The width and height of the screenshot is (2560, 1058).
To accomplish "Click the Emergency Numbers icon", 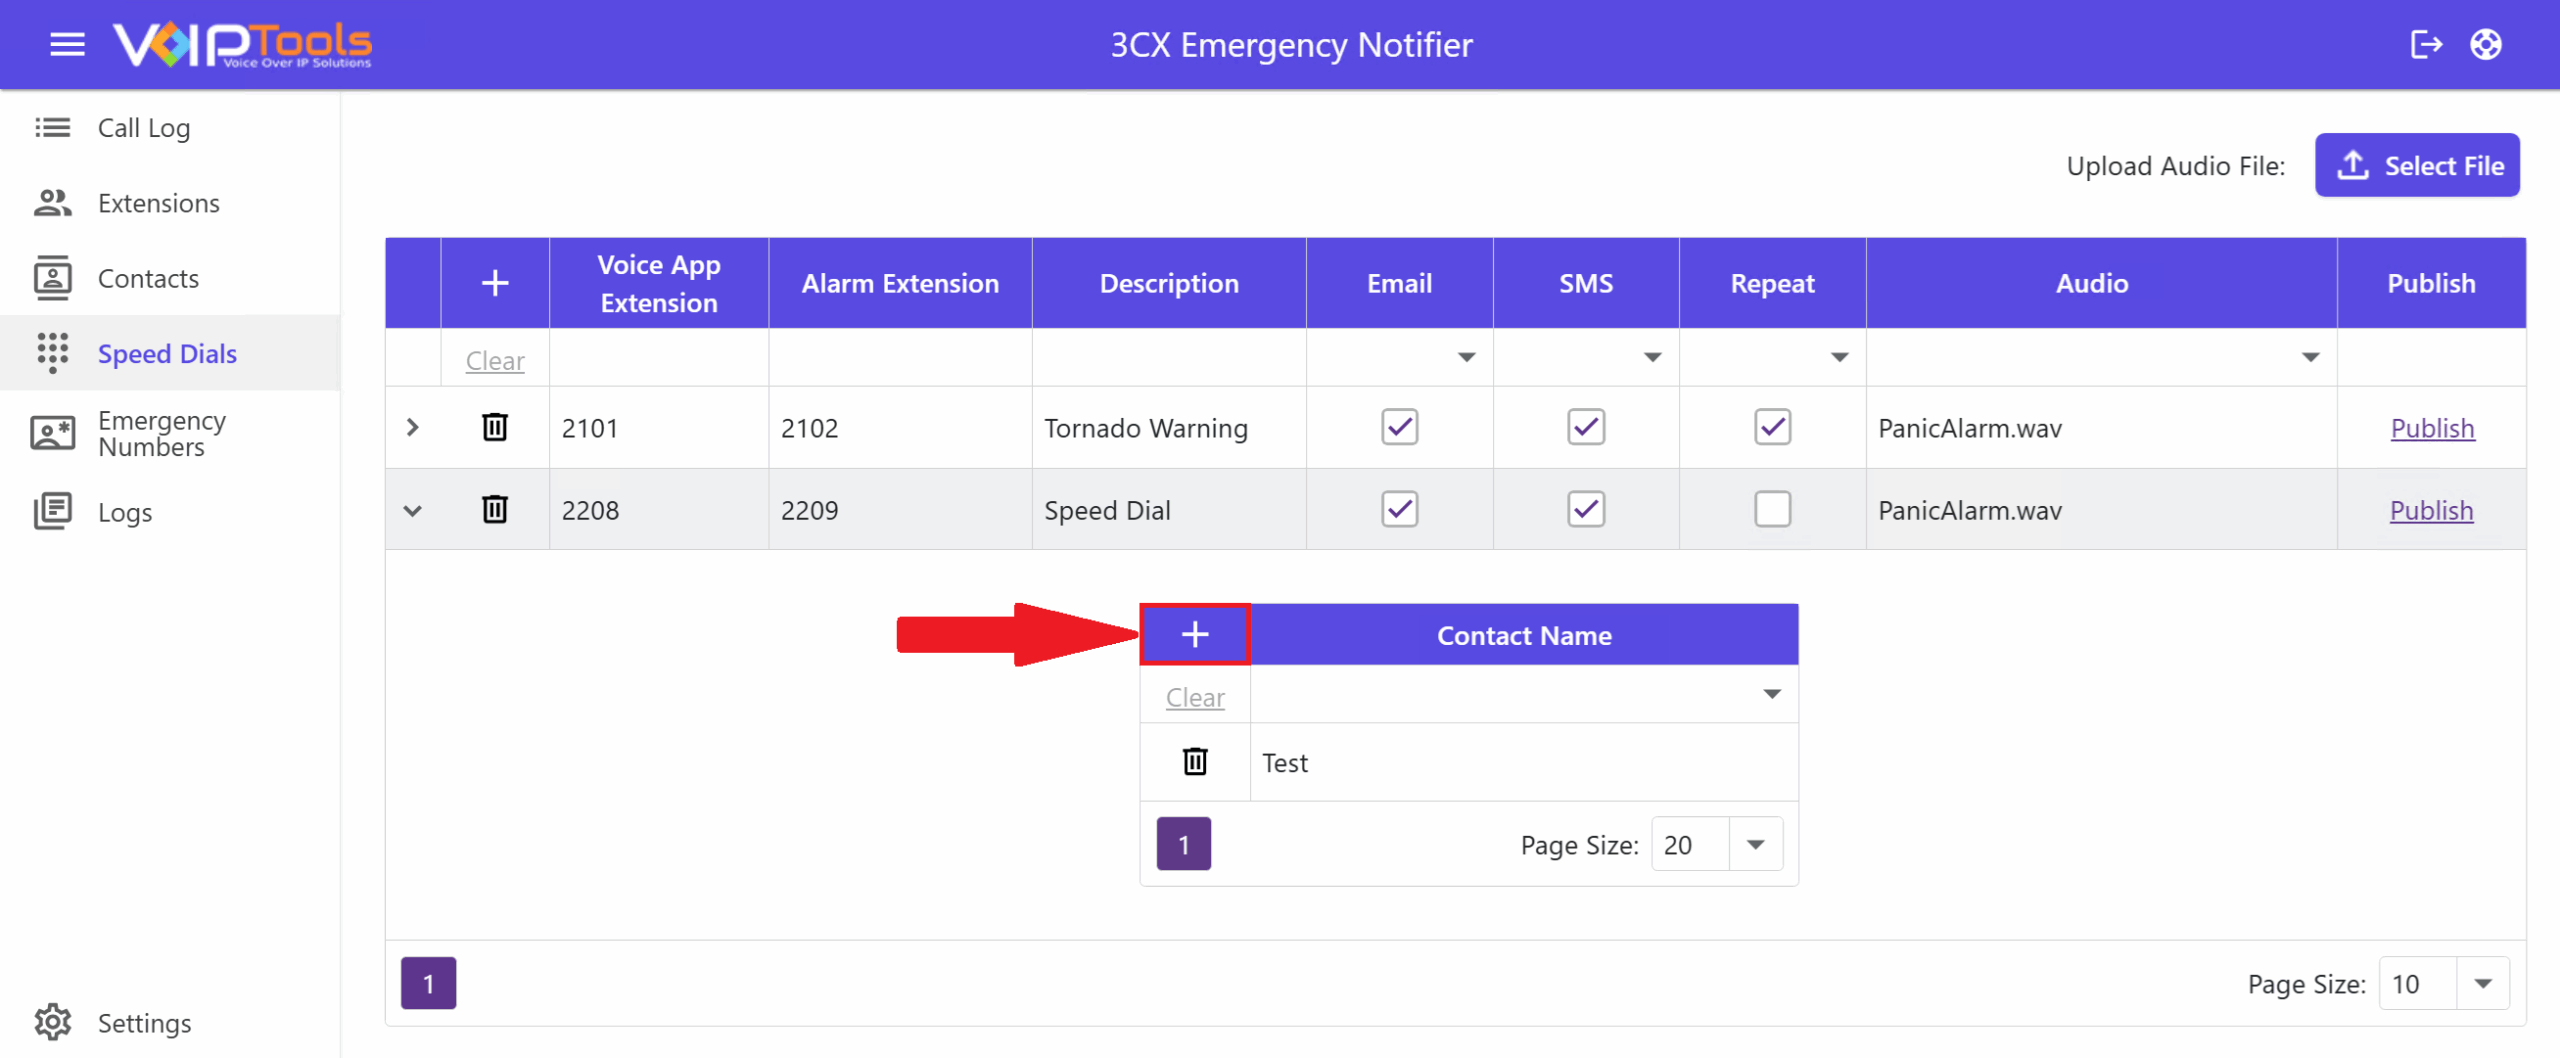I will click(52, 433).
